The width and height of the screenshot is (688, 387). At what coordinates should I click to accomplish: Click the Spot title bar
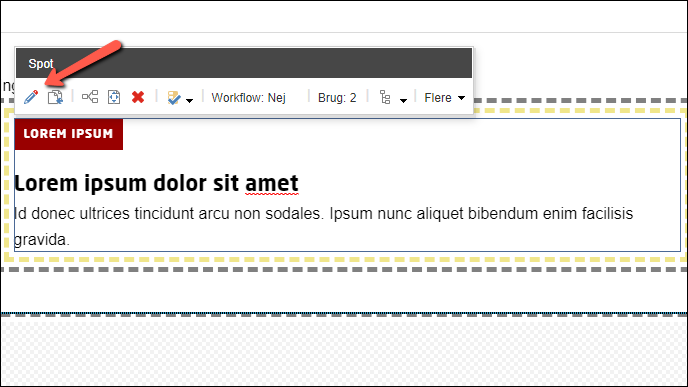click(244, 63)
